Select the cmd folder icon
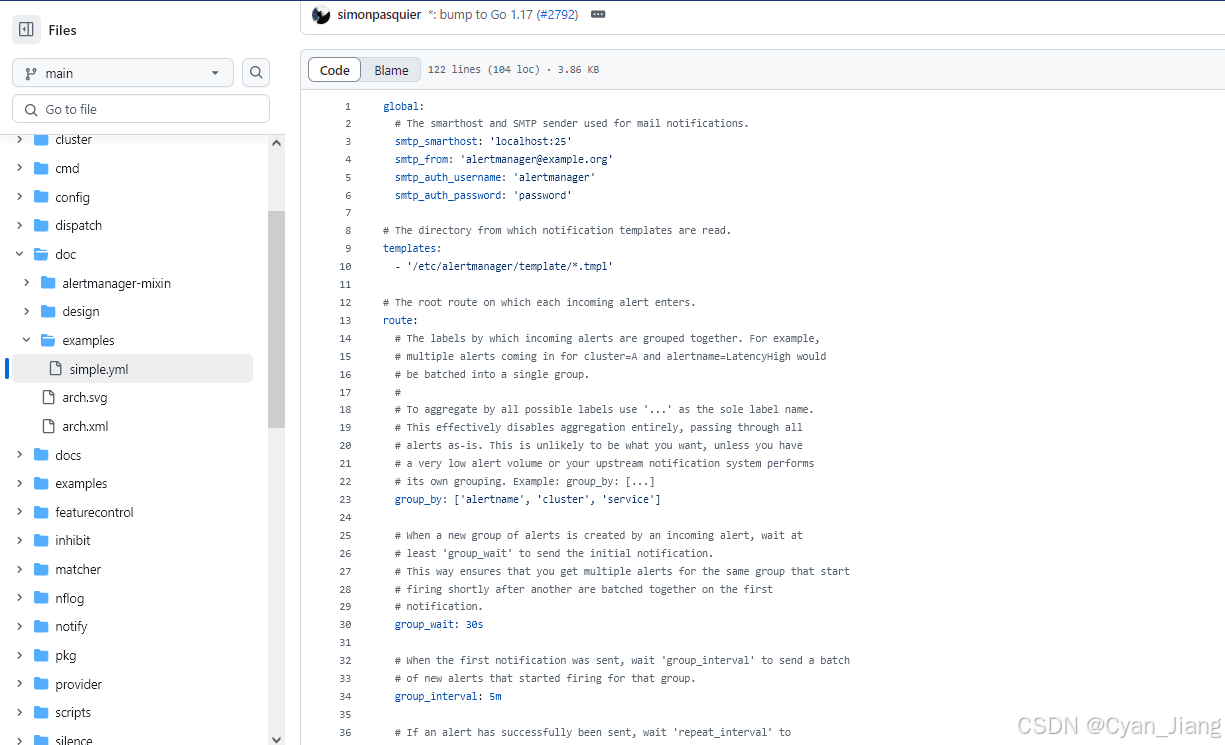This screenshot has width=1225, height=745. (x=41, y=168)
